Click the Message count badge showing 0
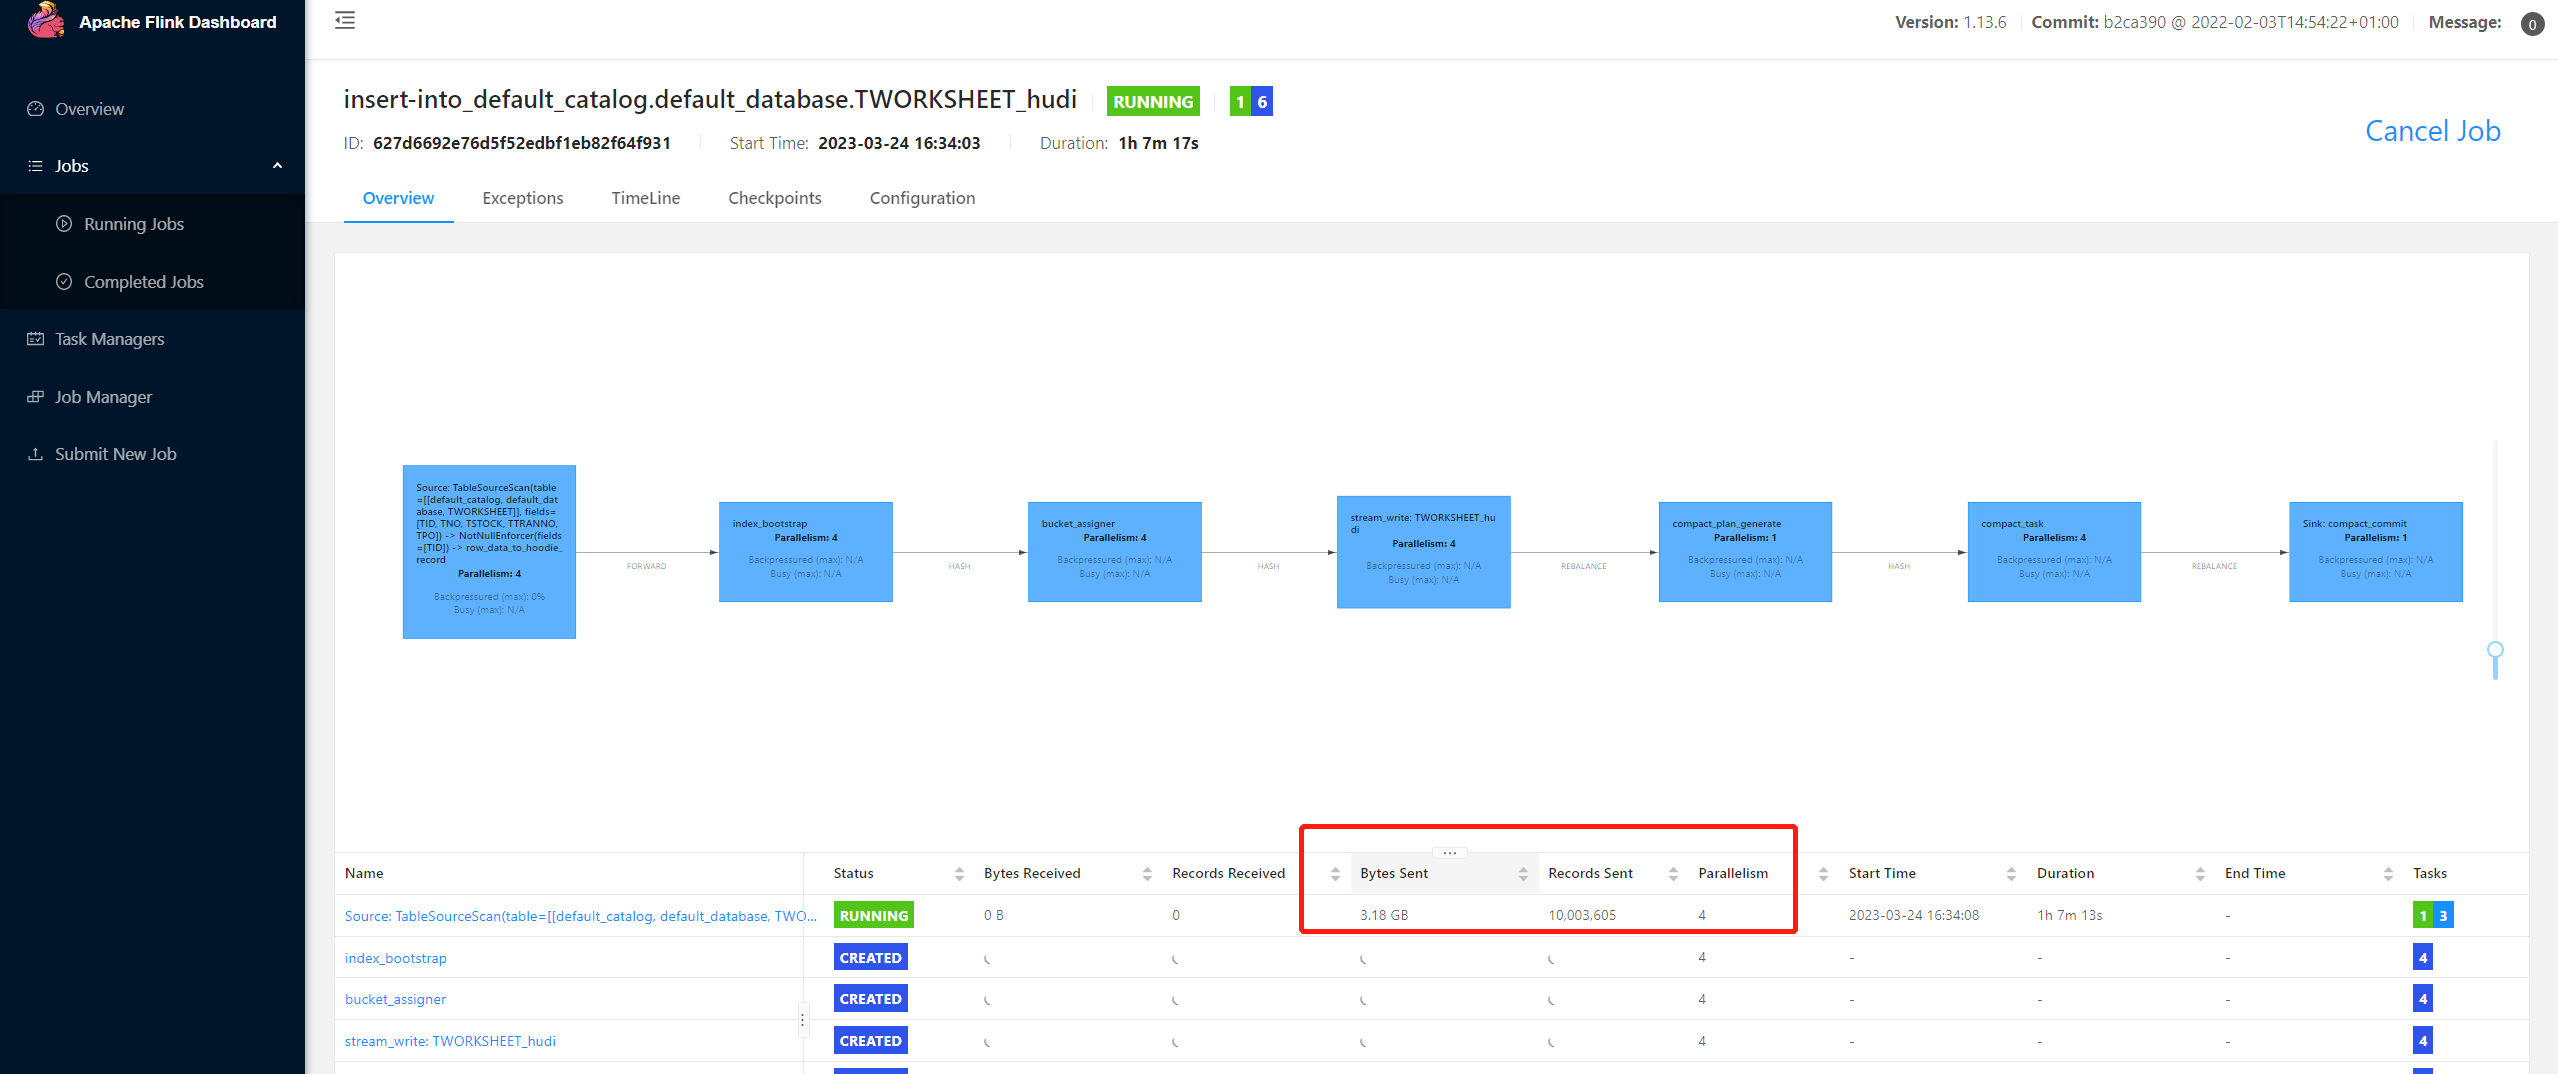Screen dimensions: 2558x1074 click(2532, 24)
